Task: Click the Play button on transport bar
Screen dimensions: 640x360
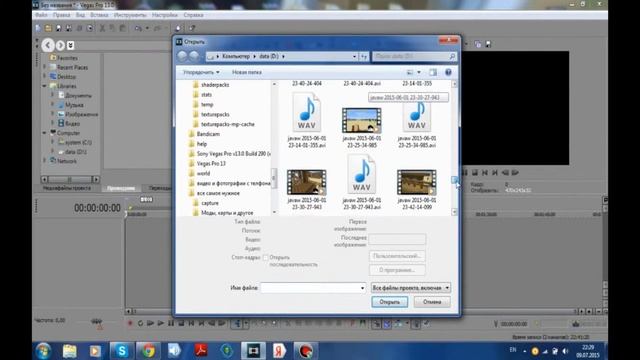Action: coord(161,323)
